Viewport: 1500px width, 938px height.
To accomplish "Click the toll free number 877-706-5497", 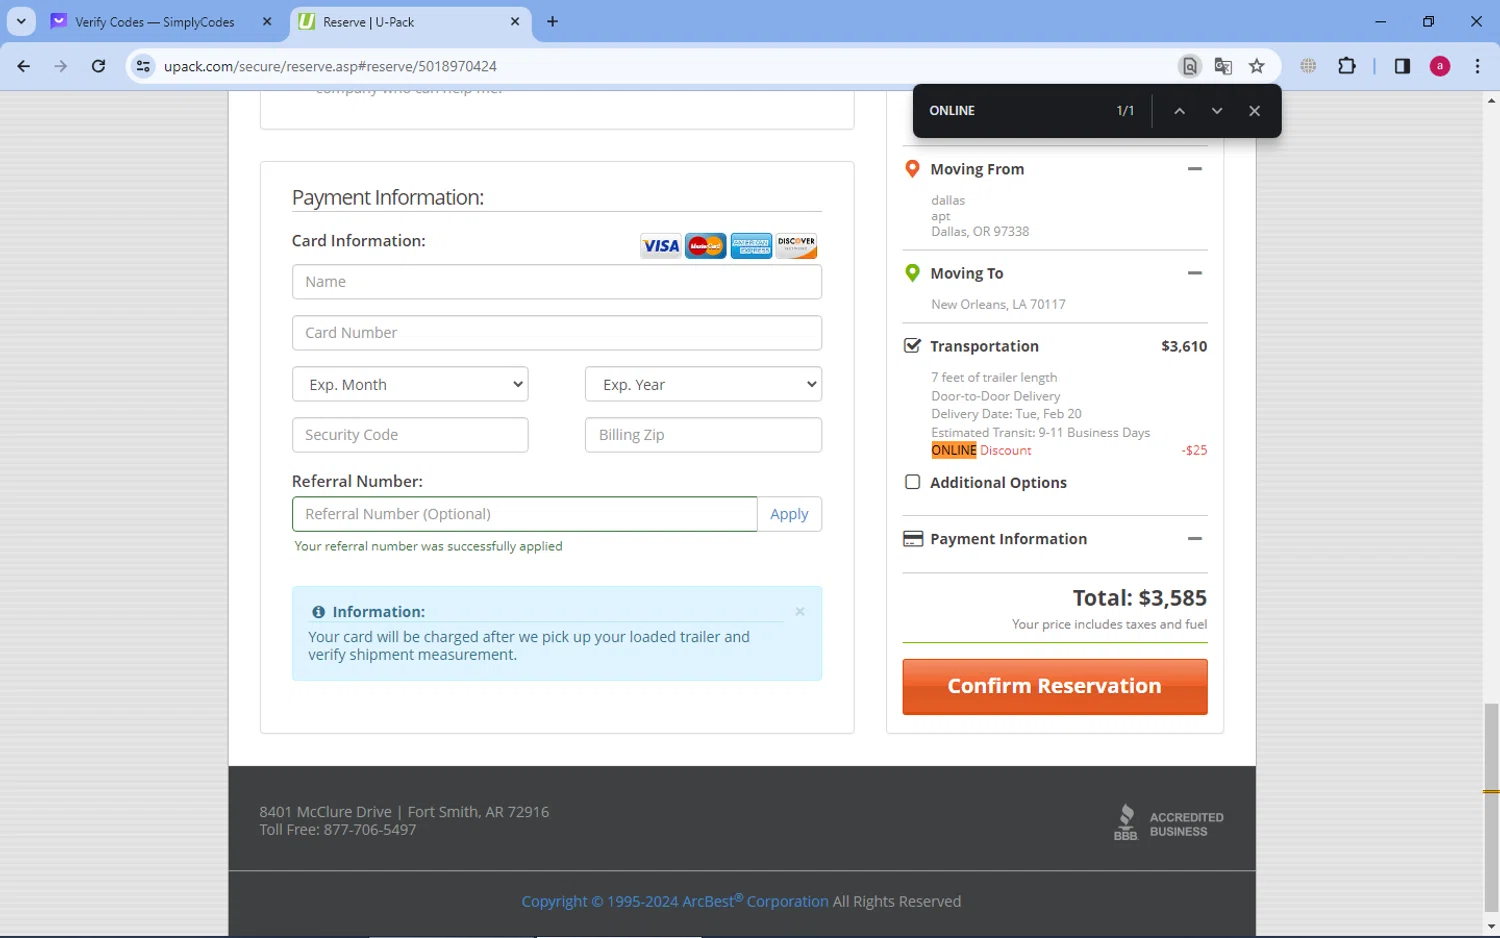I will point(369,830).
